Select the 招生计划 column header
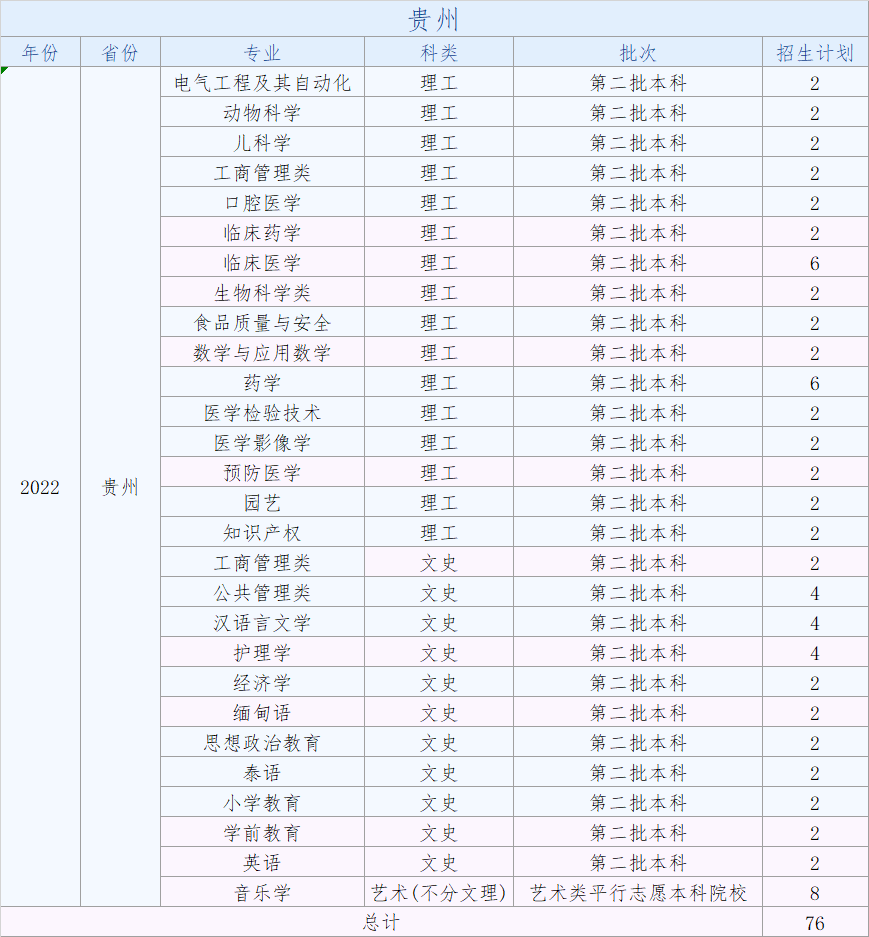This screenshot has width=869, height=937. point(815,53)
